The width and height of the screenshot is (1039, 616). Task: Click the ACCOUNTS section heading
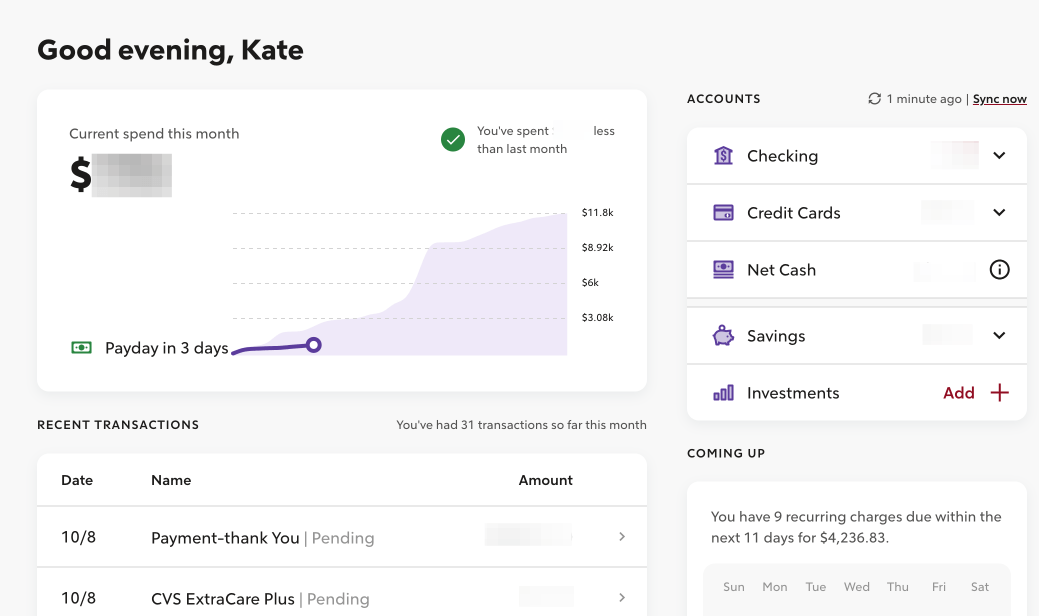pyautogui.click(x=724, y=99)
